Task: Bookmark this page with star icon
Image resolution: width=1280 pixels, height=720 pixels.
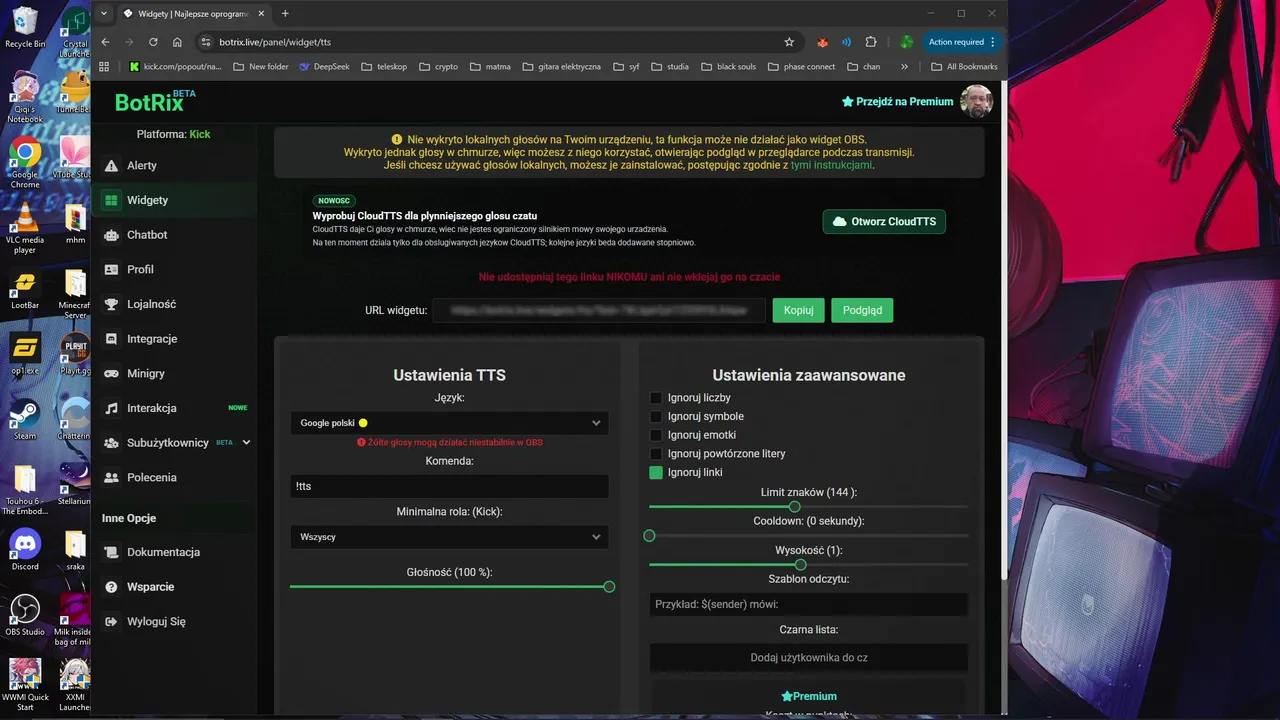Action: click(x=789, y=42)
